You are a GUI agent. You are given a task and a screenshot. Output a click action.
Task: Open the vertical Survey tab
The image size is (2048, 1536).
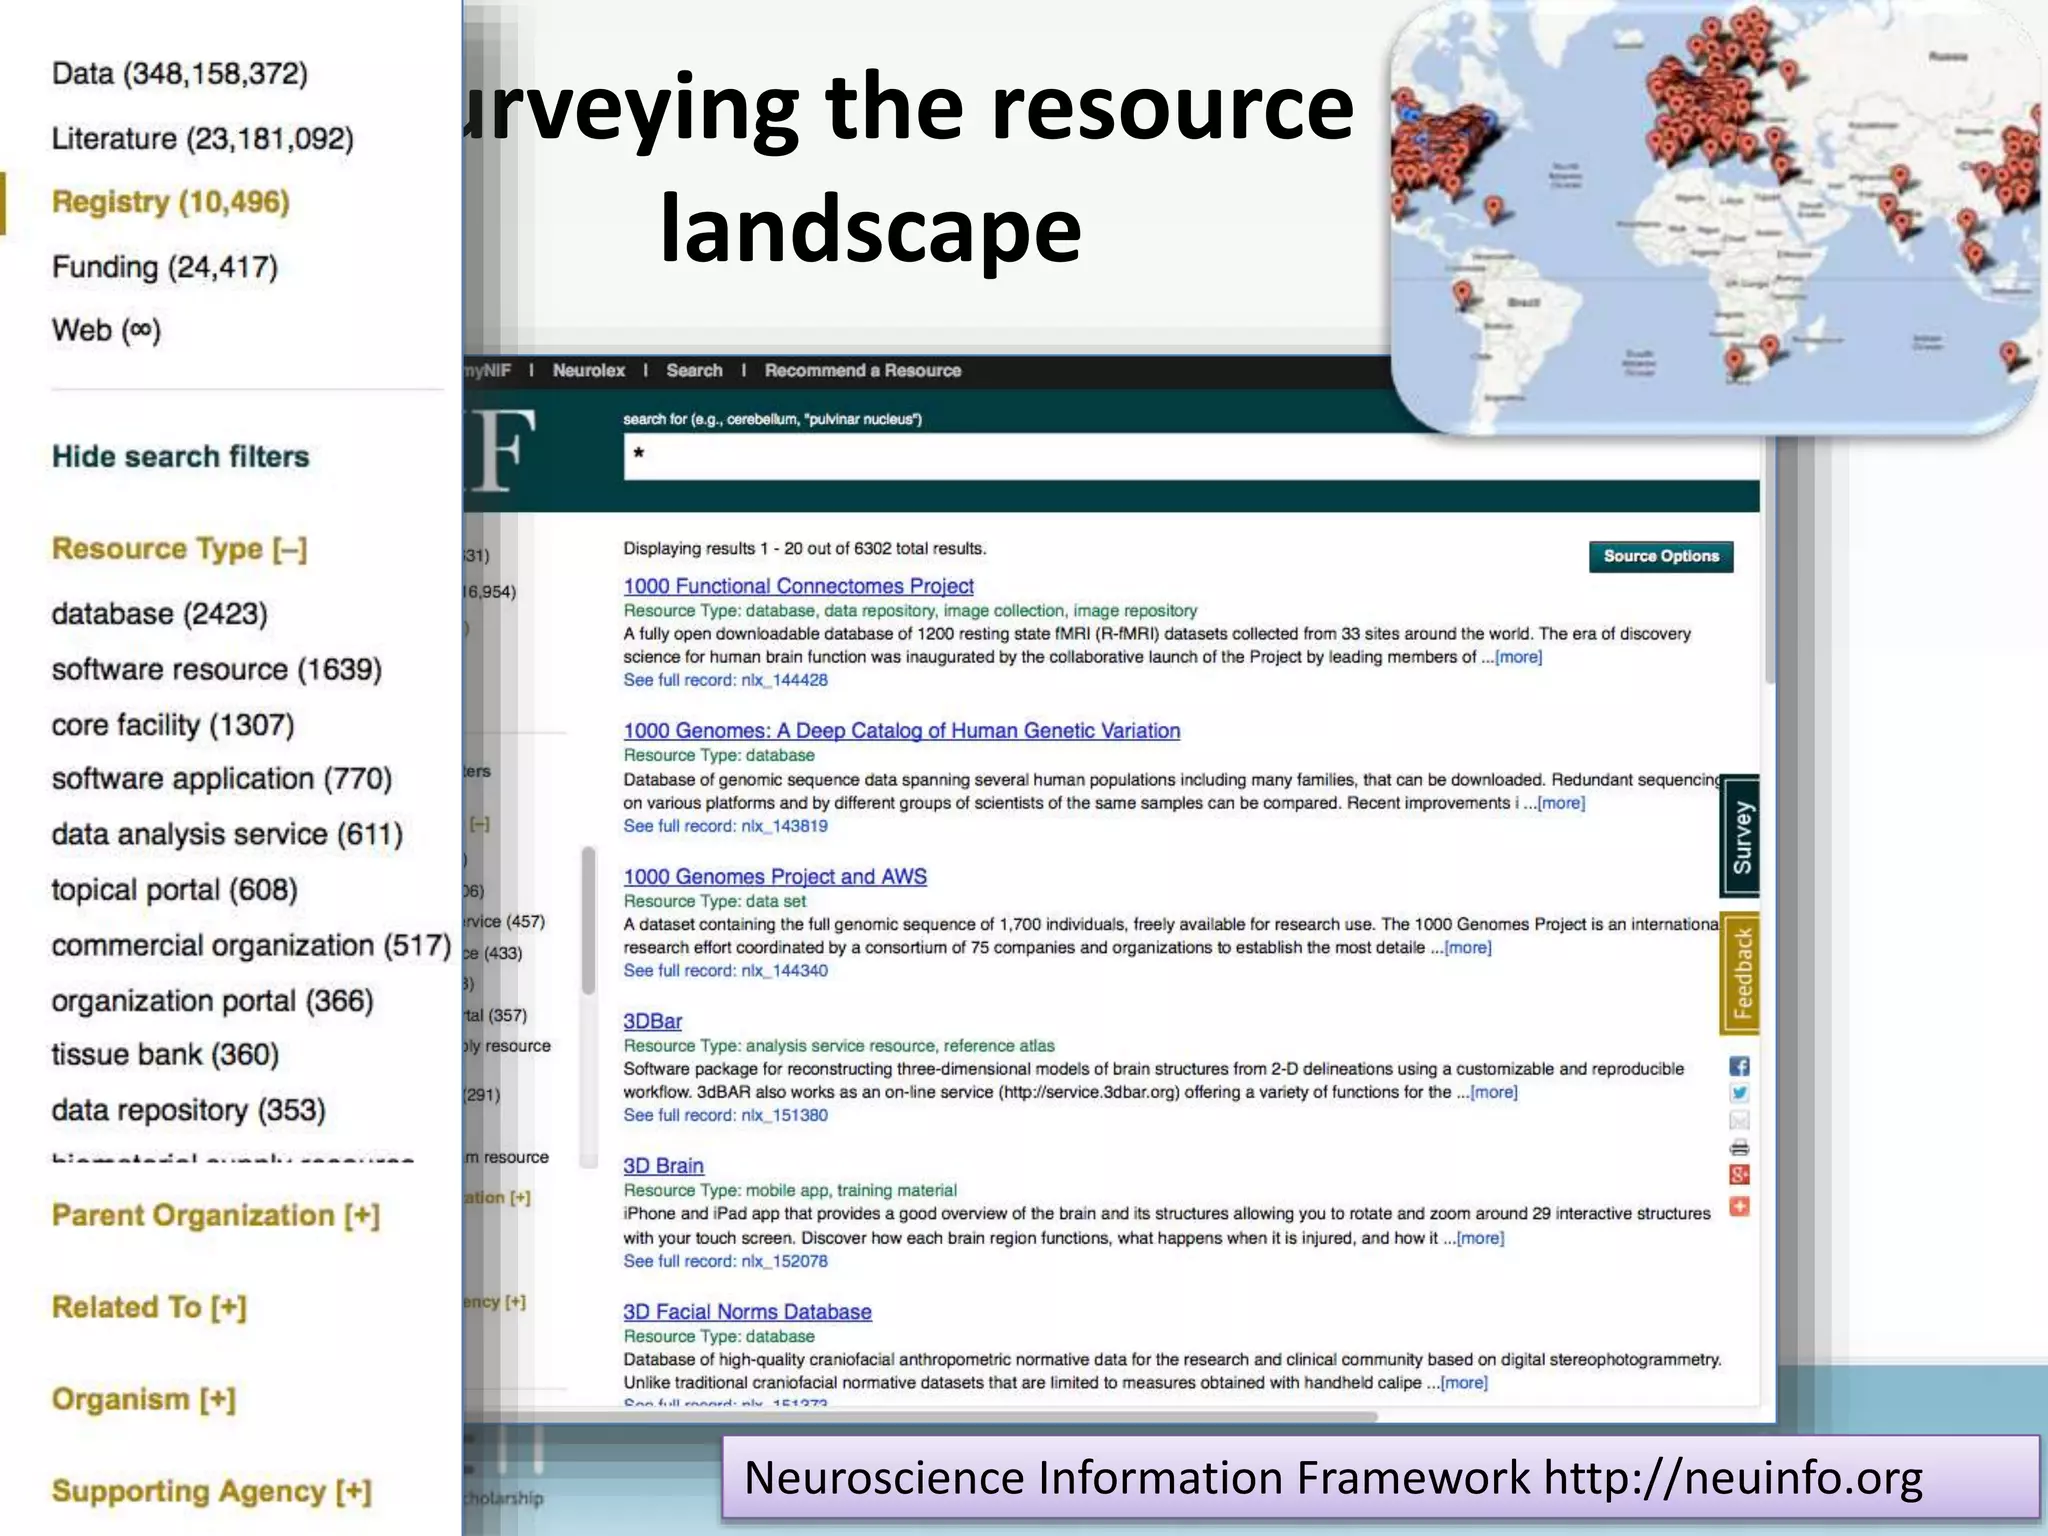tap(1740, 837)
